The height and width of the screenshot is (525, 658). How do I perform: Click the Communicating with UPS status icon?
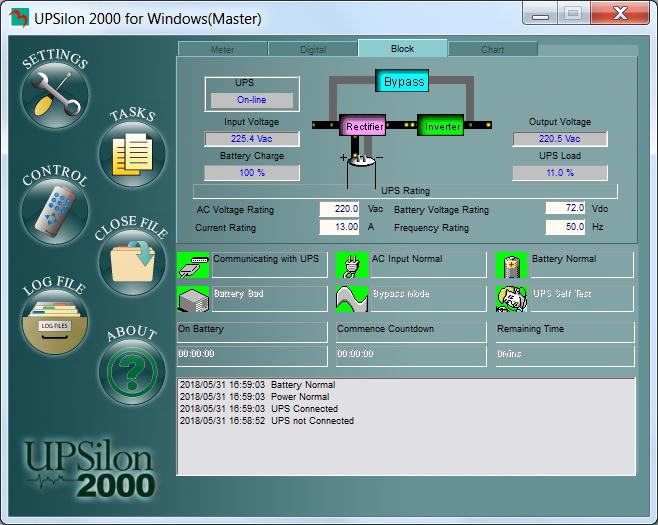(193, 265)
